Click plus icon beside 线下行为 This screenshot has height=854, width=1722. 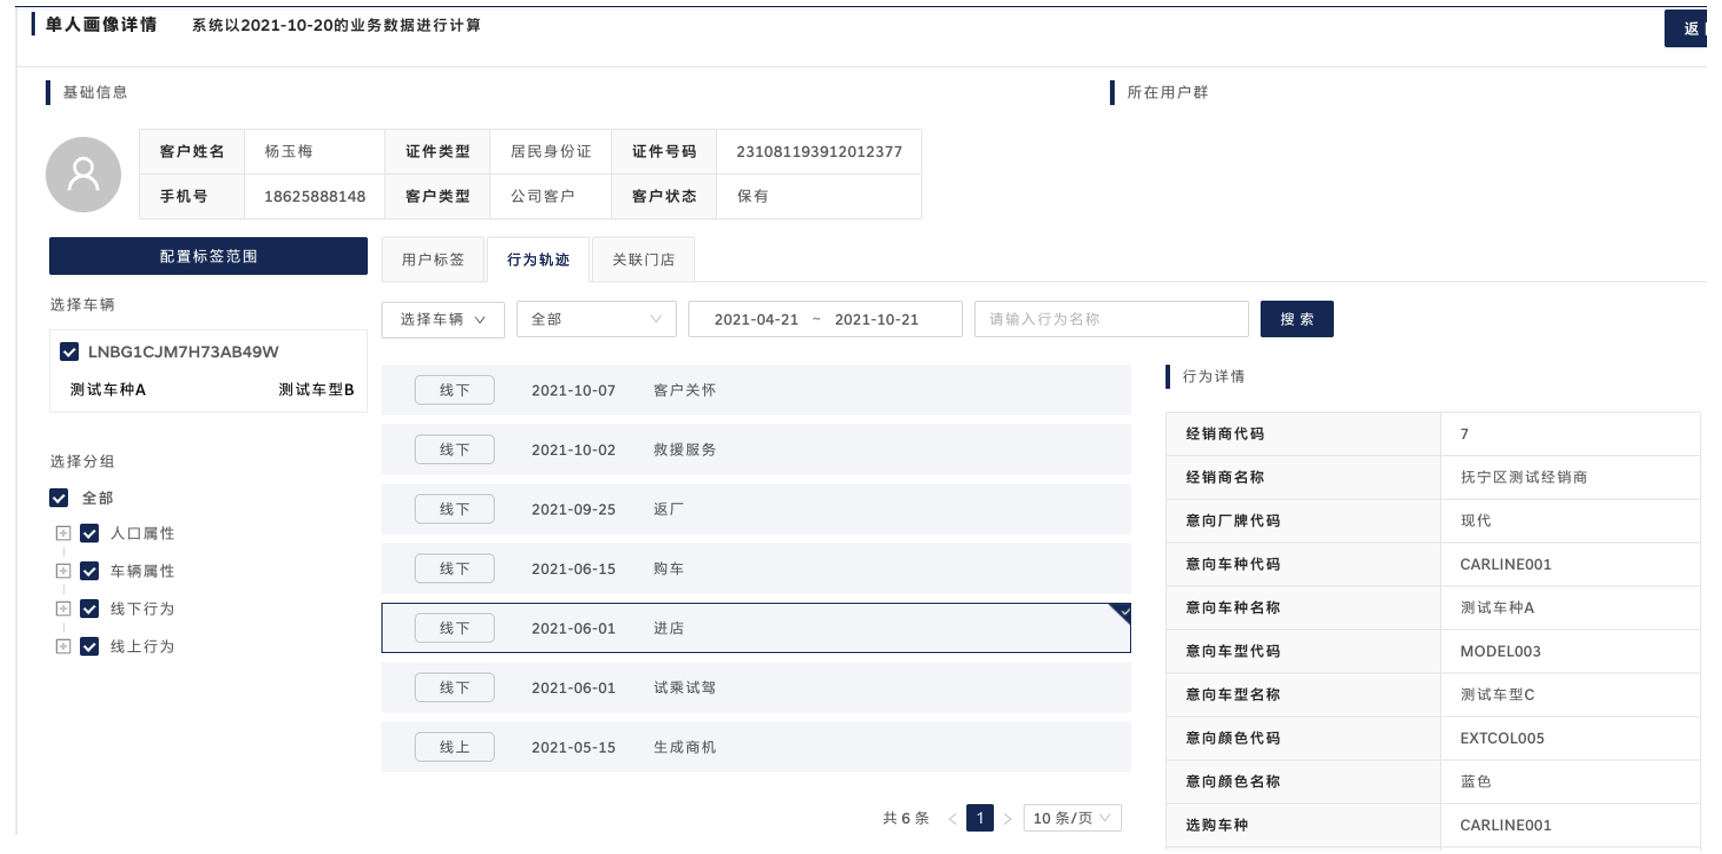[x=63, y=609]
